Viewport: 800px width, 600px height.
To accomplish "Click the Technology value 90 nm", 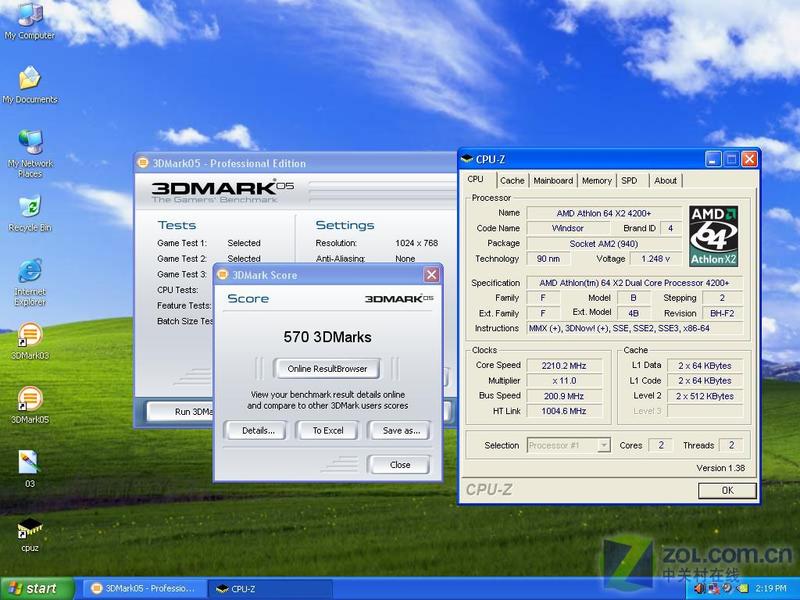I will click(548, 259).
